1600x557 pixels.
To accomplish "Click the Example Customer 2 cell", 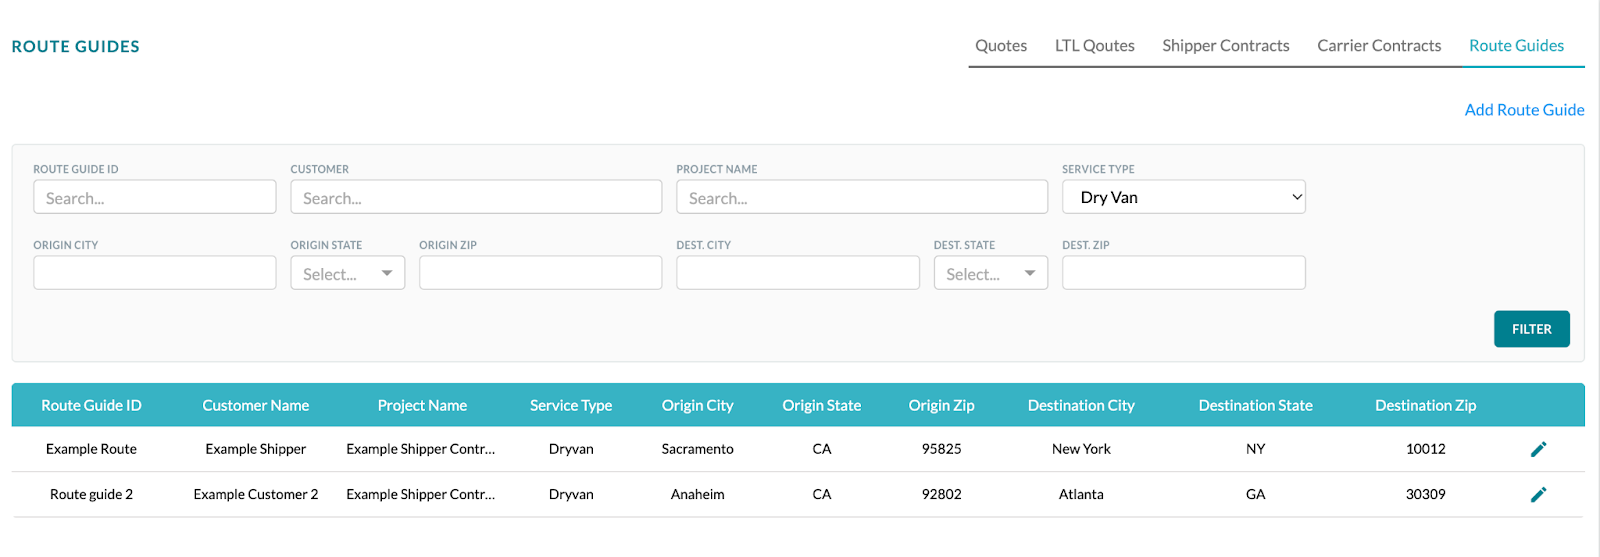I will [x=256, y=494].
